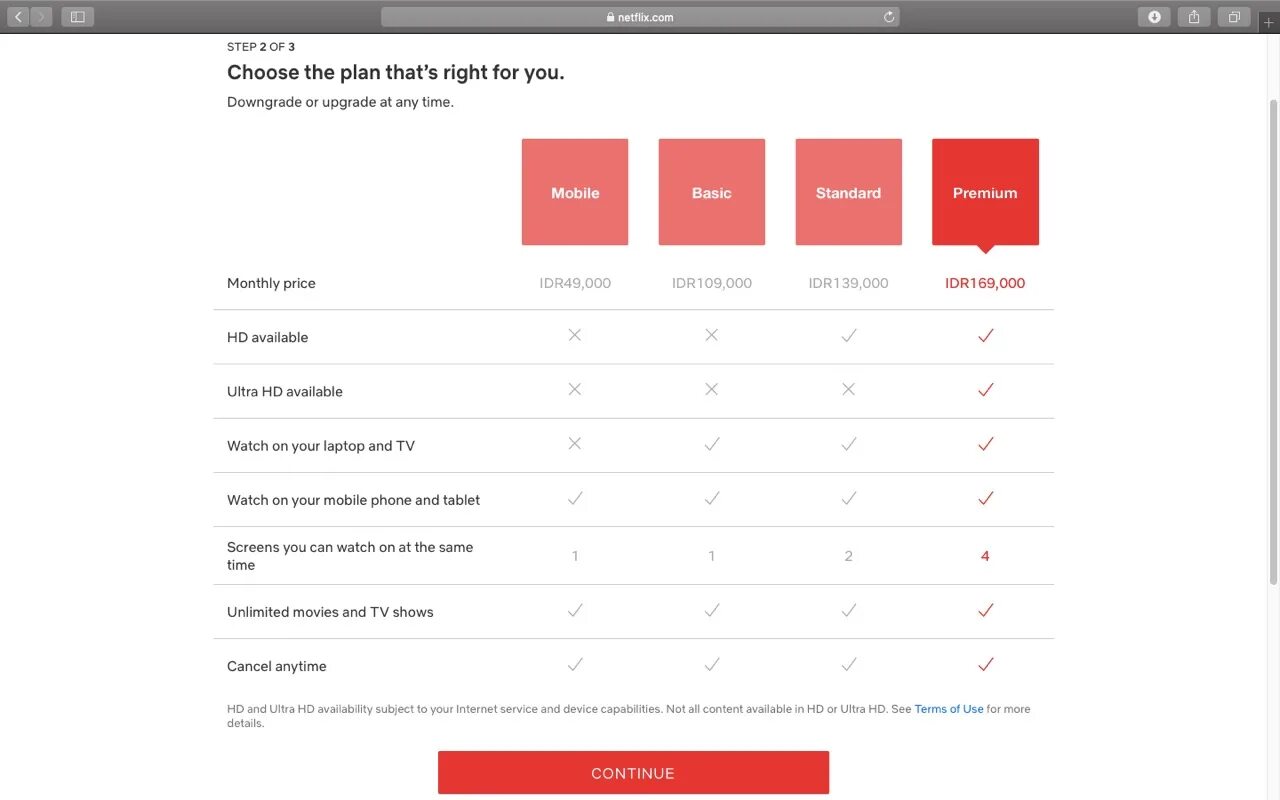
Task: Click the Standard plan IDR139,000 price
Action: [x=848, y=283]
